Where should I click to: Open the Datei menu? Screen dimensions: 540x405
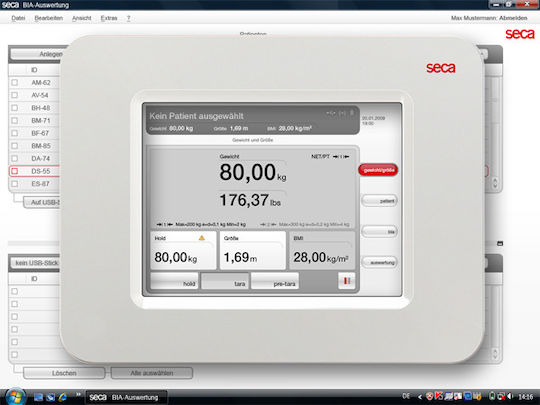[18, 18]
